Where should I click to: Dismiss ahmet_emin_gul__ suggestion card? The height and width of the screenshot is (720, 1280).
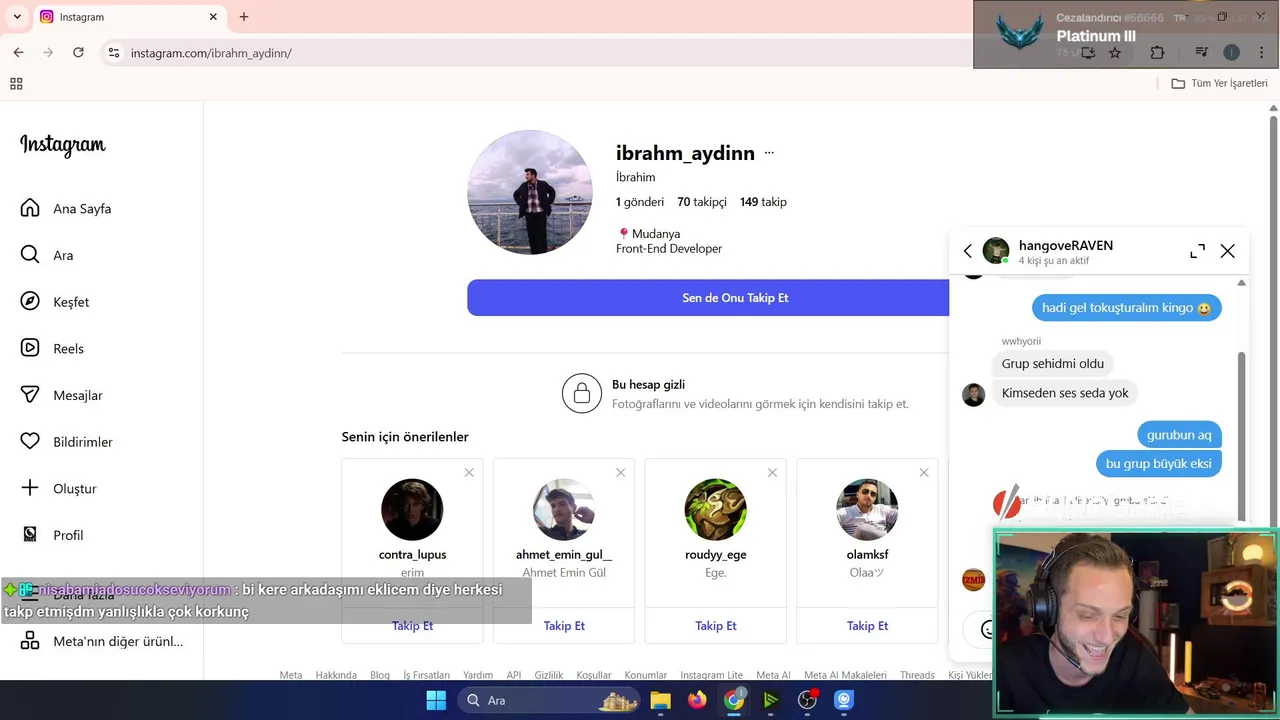coord(621,473)
